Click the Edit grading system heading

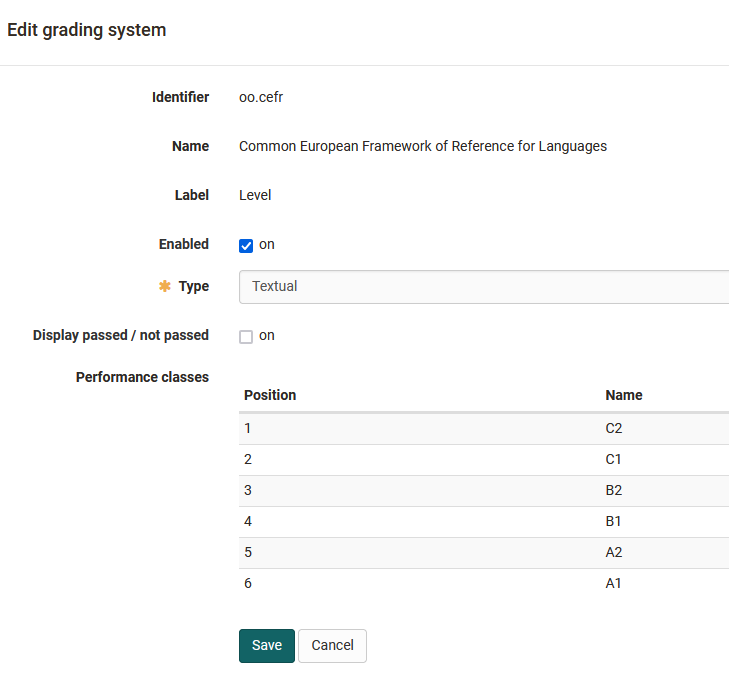click(x=87, y=31)
